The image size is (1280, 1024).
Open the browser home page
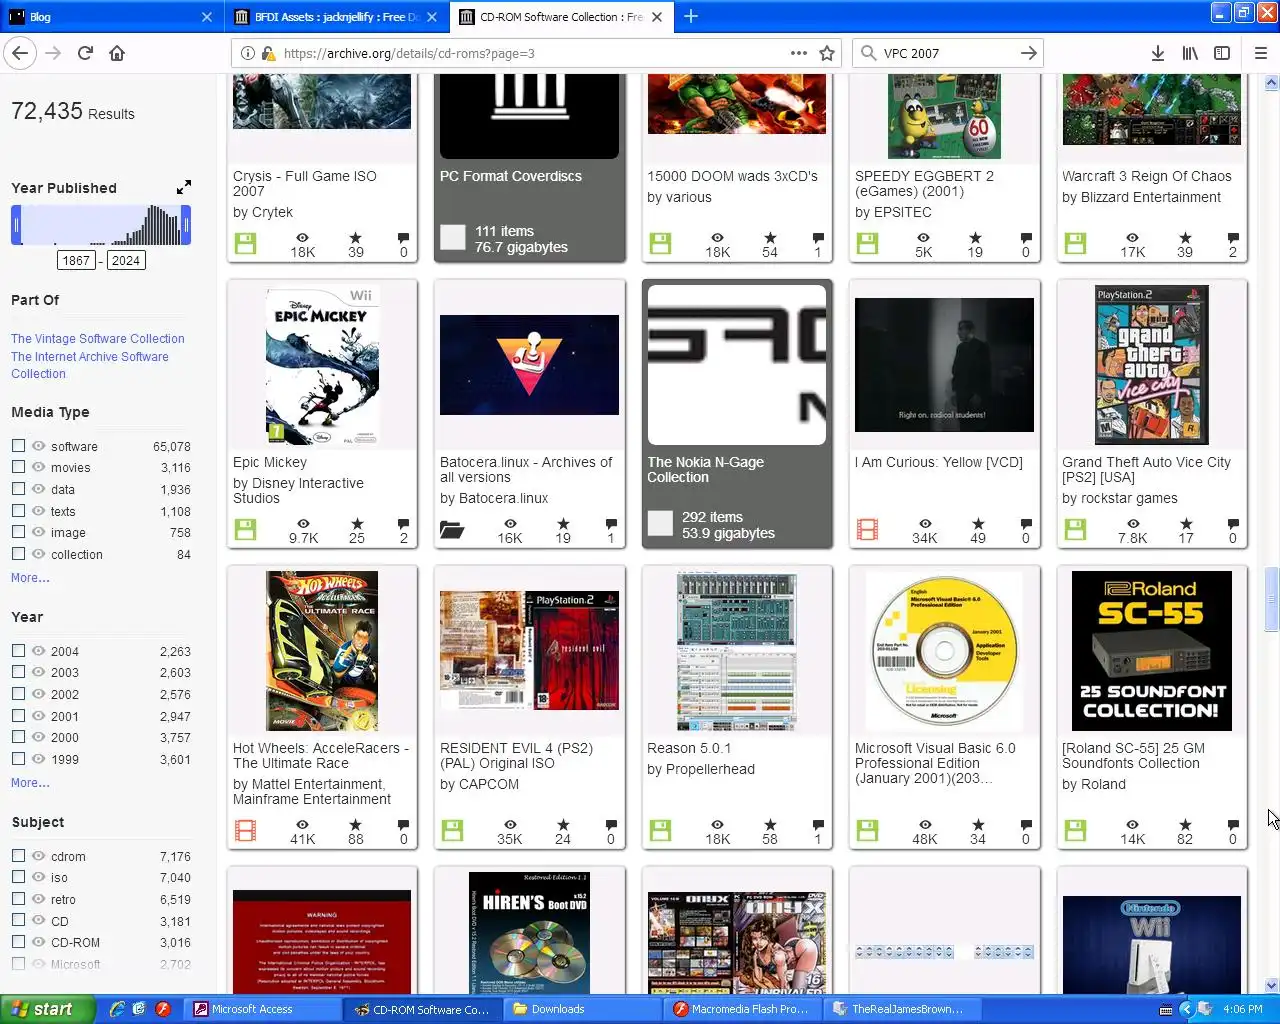tap(117, 53)
